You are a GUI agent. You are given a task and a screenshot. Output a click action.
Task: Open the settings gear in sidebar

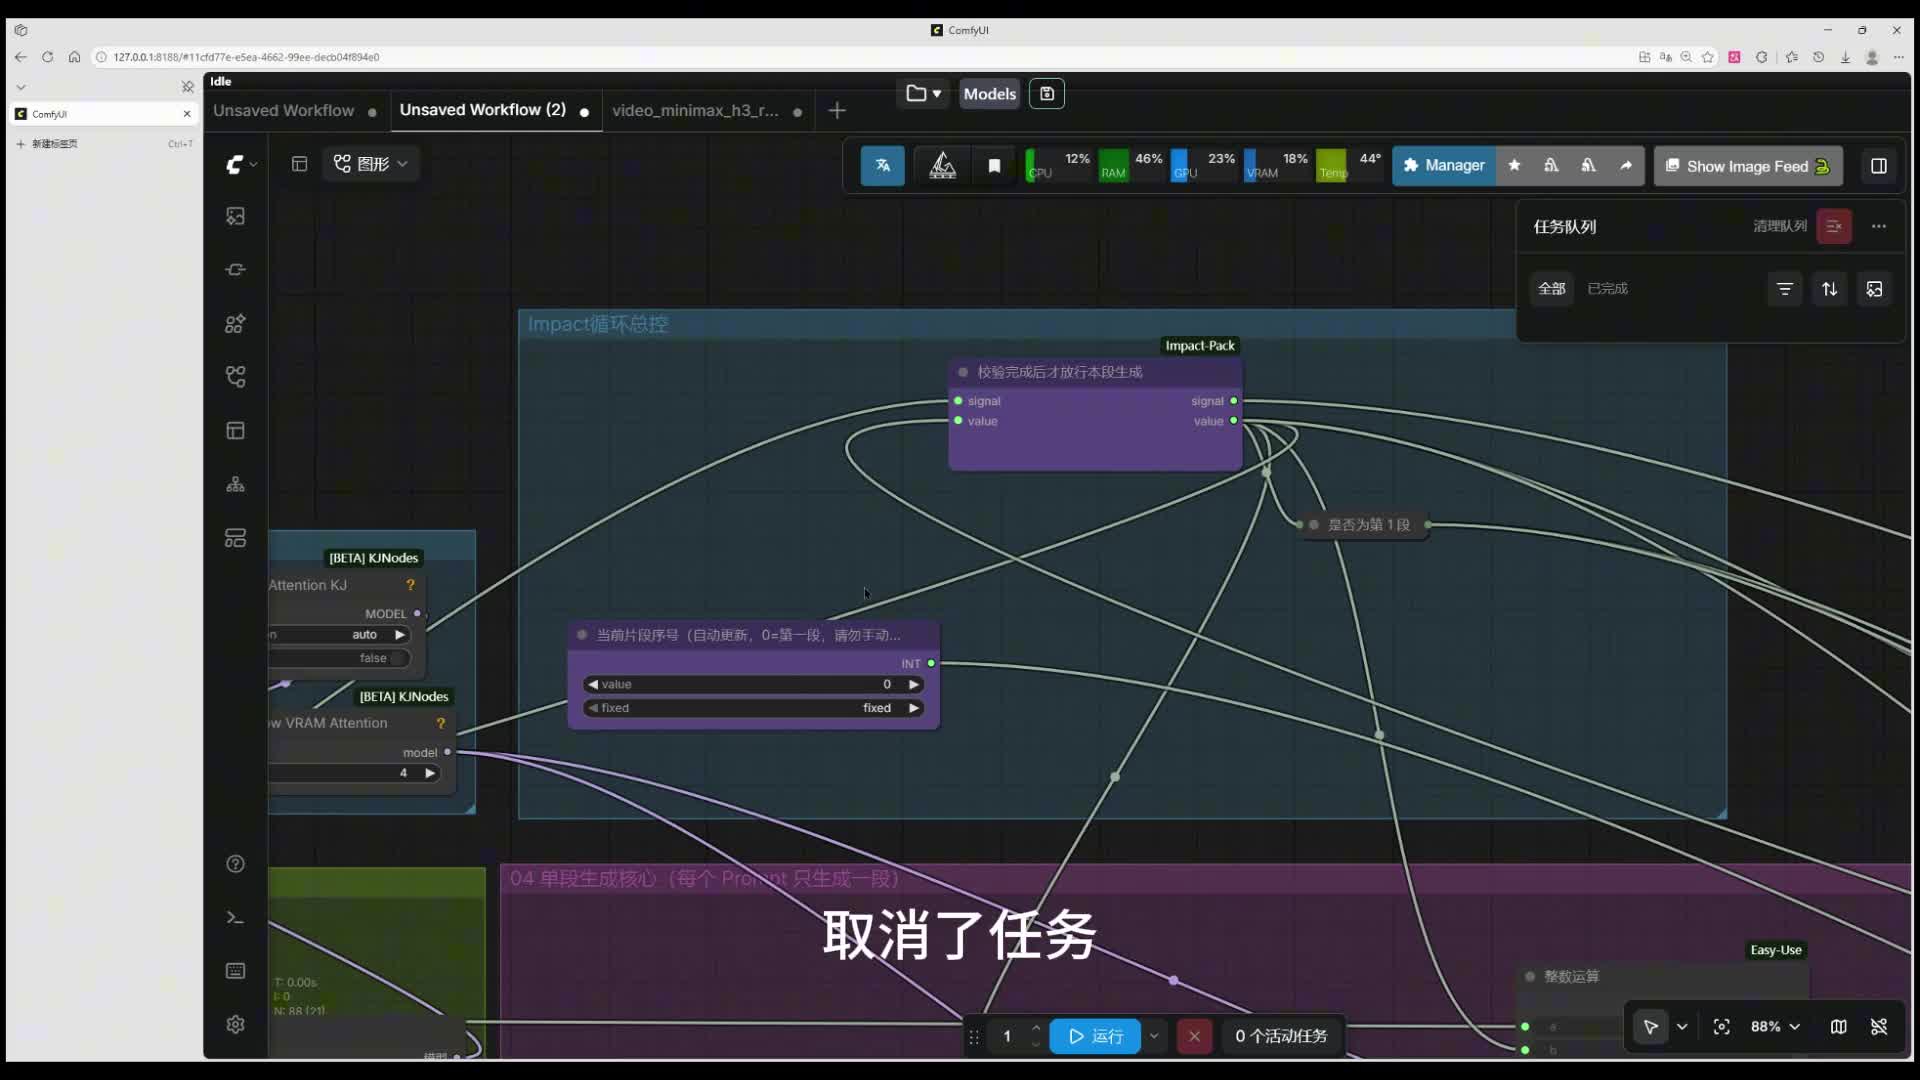(x=235, y=1025)
